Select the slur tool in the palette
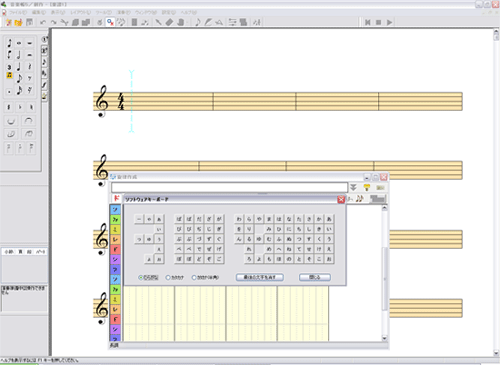 point(29,121)
